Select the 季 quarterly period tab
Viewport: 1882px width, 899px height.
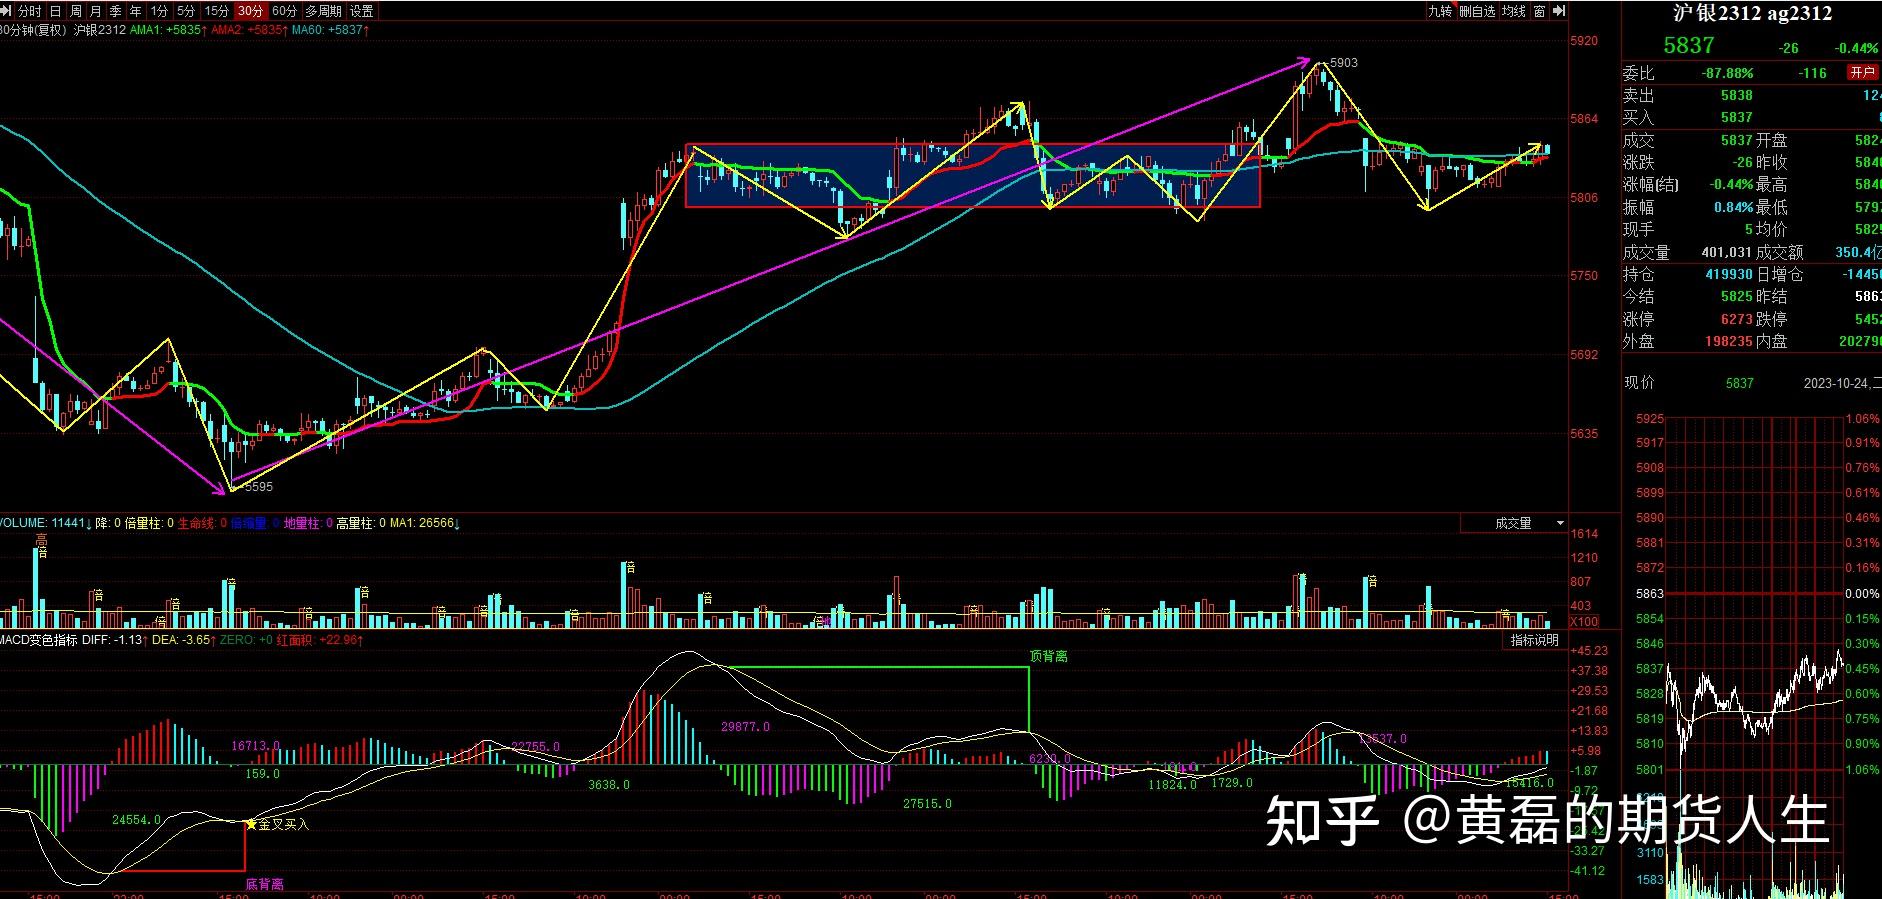(x=115, y=11)
